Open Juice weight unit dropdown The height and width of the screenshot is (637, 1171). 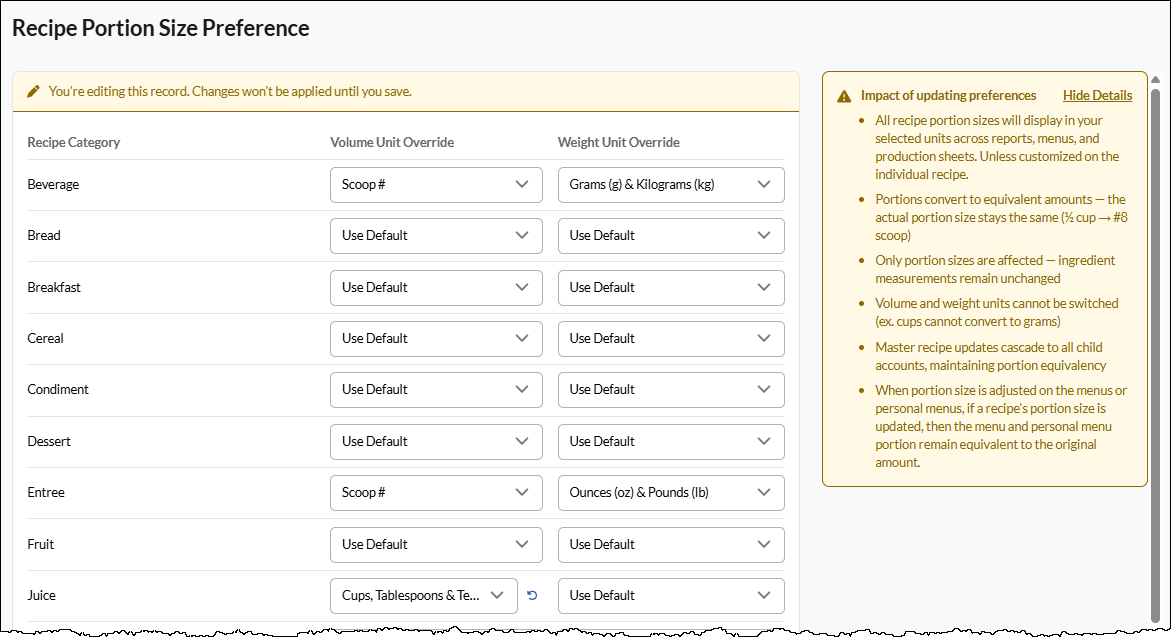click(671, 596)
